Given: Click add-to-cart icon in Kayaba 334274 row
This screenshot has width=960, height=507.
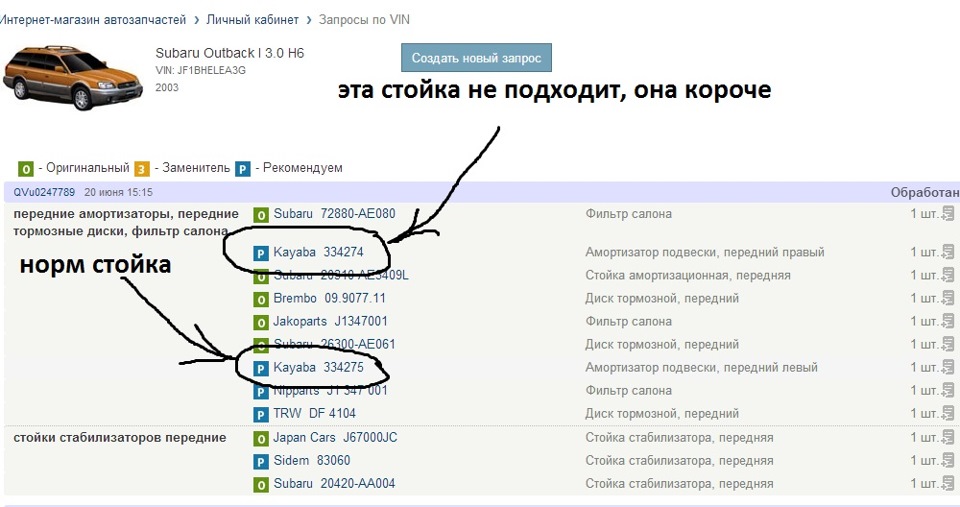Looking at the screenshot, I should (x=948, y=252).
